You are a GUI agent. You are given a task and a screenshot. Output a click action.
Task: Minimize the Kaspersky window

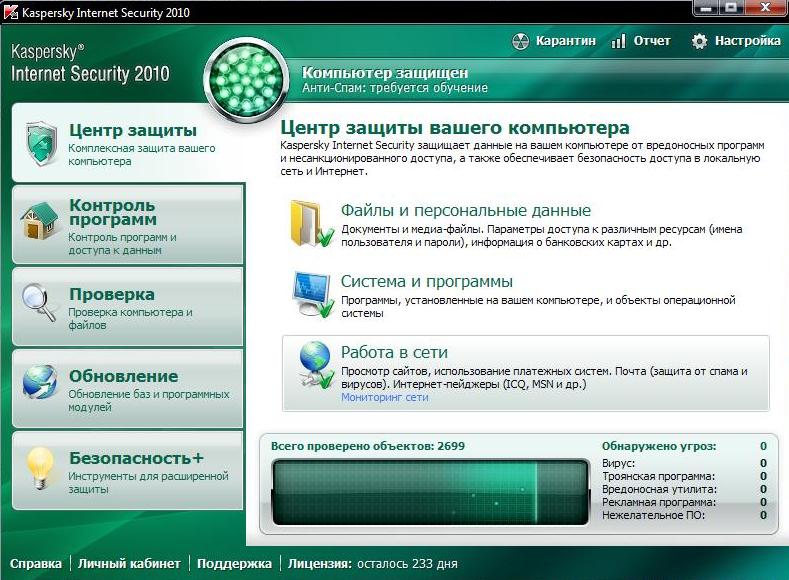tap(706, 8)
